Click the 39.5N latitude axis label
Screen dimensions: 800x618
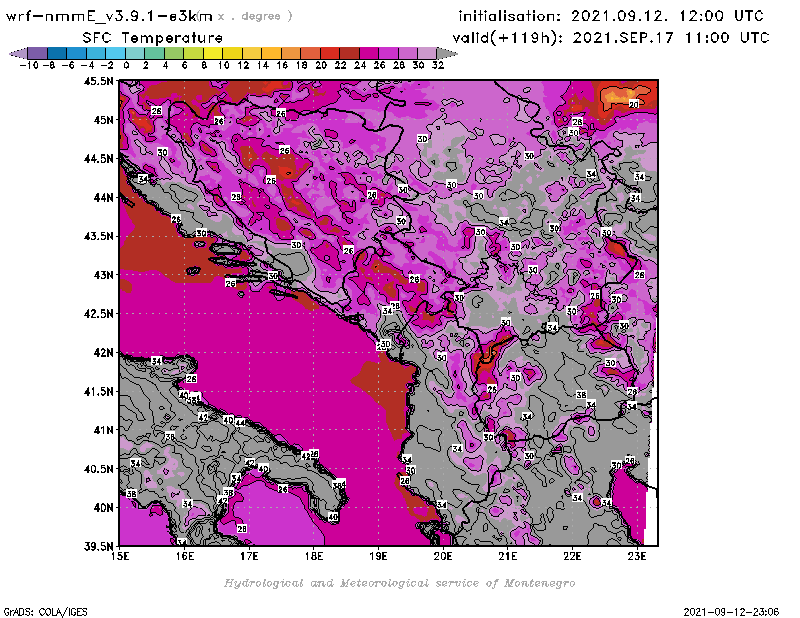[x=98, y=546]
